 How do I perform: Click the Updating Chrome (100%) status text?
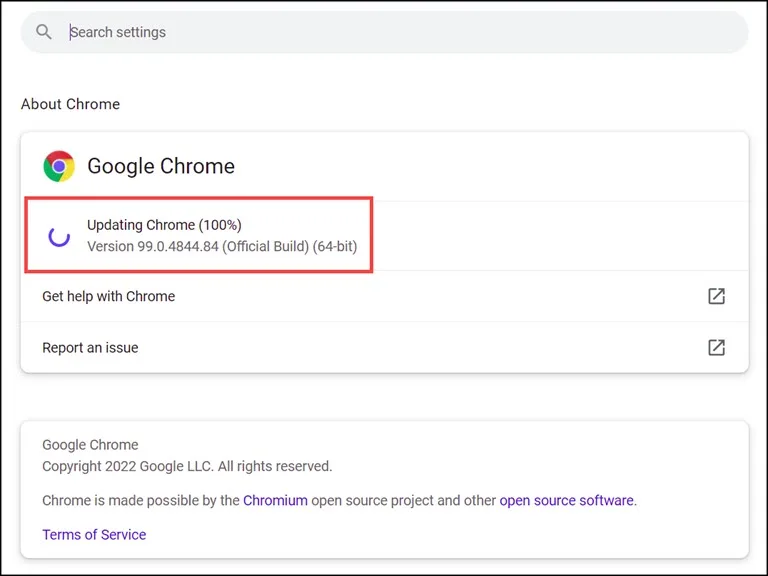(x=164, y=225)
